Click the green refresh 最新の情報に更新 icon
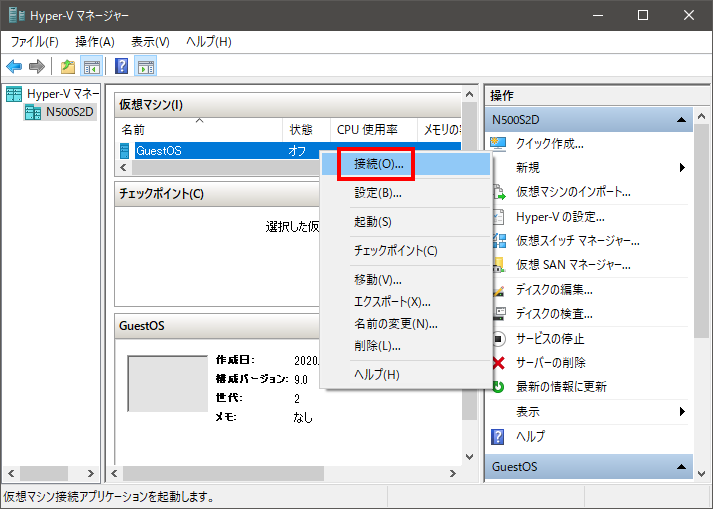The height and width of the screenshot is (509, 713). point(498,387)
